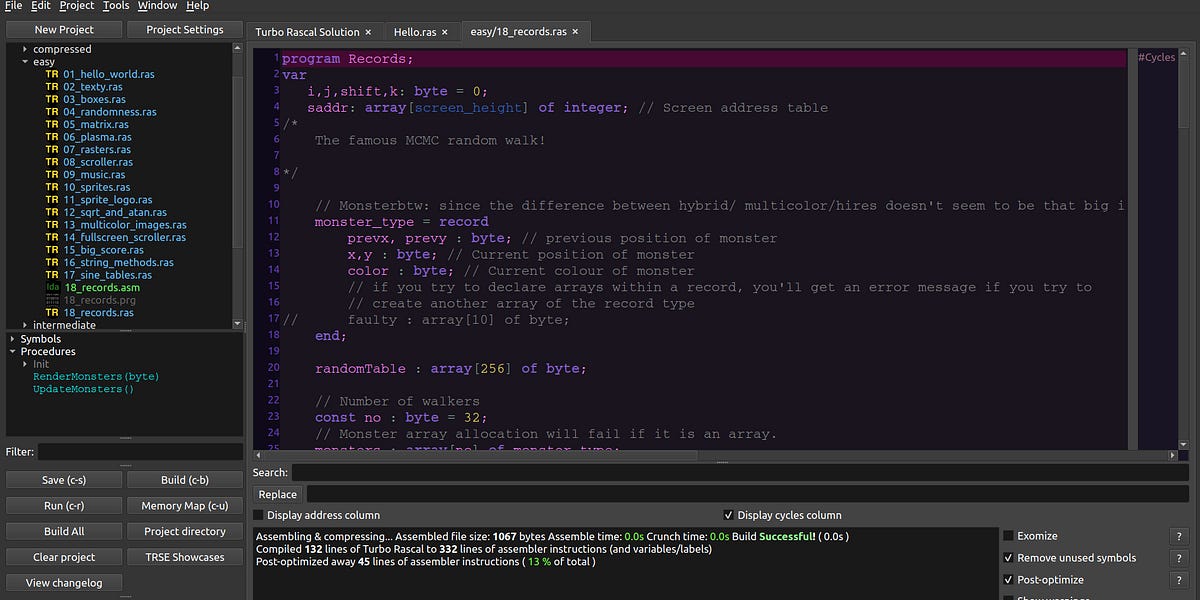
Task: Click the help icon beside Remove unused symbols
Action: tap(1179, 558)
